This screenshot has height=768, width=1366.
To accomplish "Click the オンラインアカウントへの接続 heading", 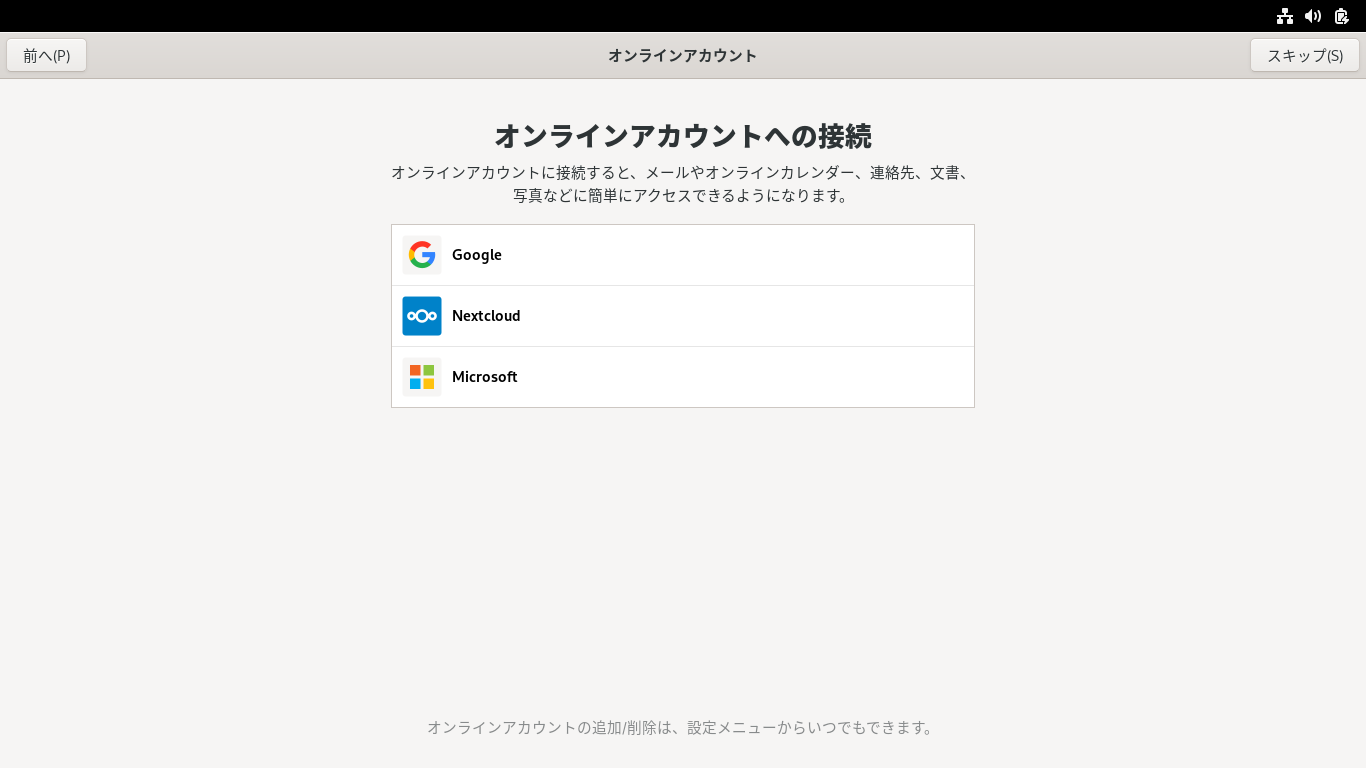I will click(683, 135).
